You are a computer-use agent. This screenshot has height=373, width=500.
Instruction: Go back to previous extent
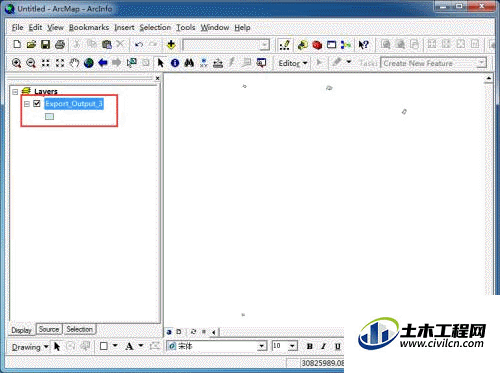[103, 63]
